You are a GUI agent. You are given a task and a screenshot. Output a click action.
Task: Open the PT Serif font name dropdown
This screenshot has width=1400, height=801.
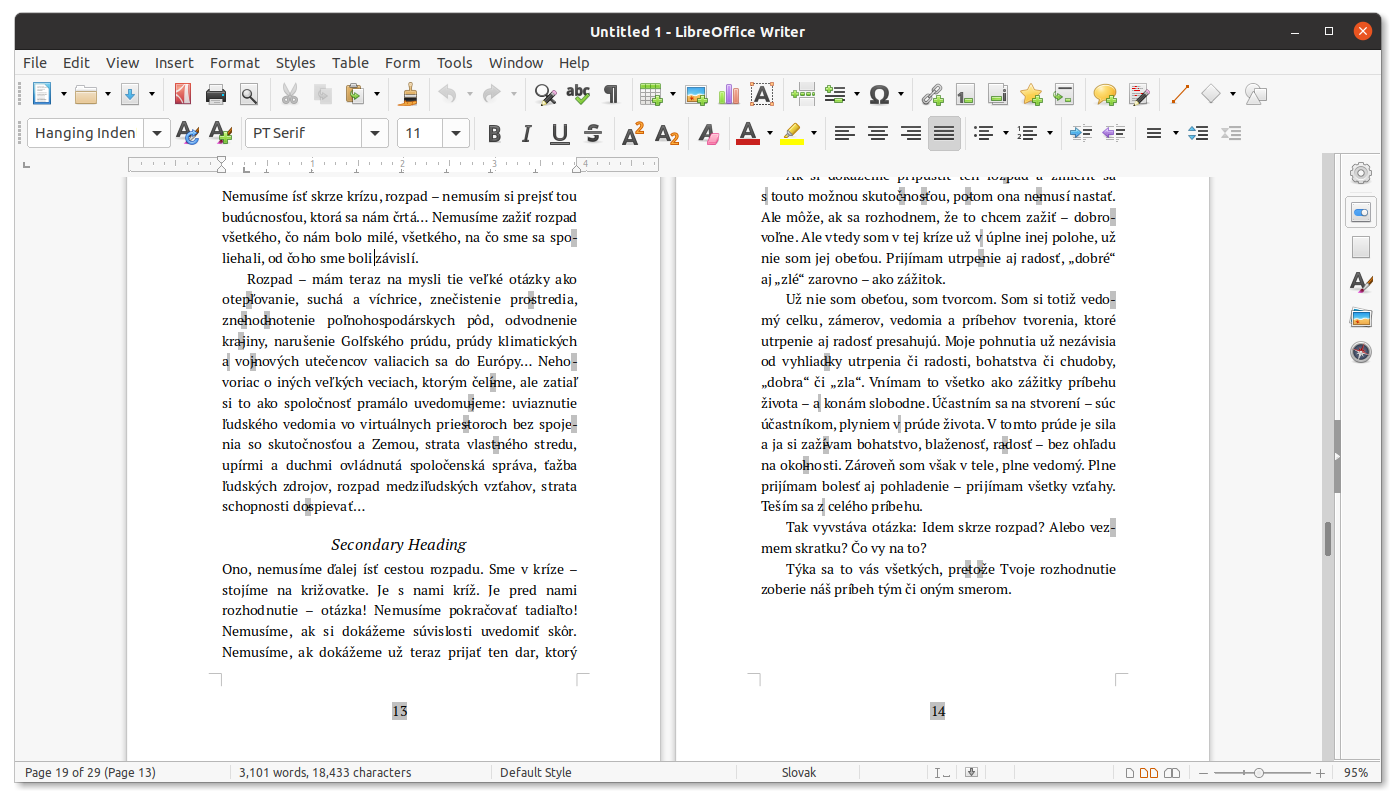[x=375, y=134]
